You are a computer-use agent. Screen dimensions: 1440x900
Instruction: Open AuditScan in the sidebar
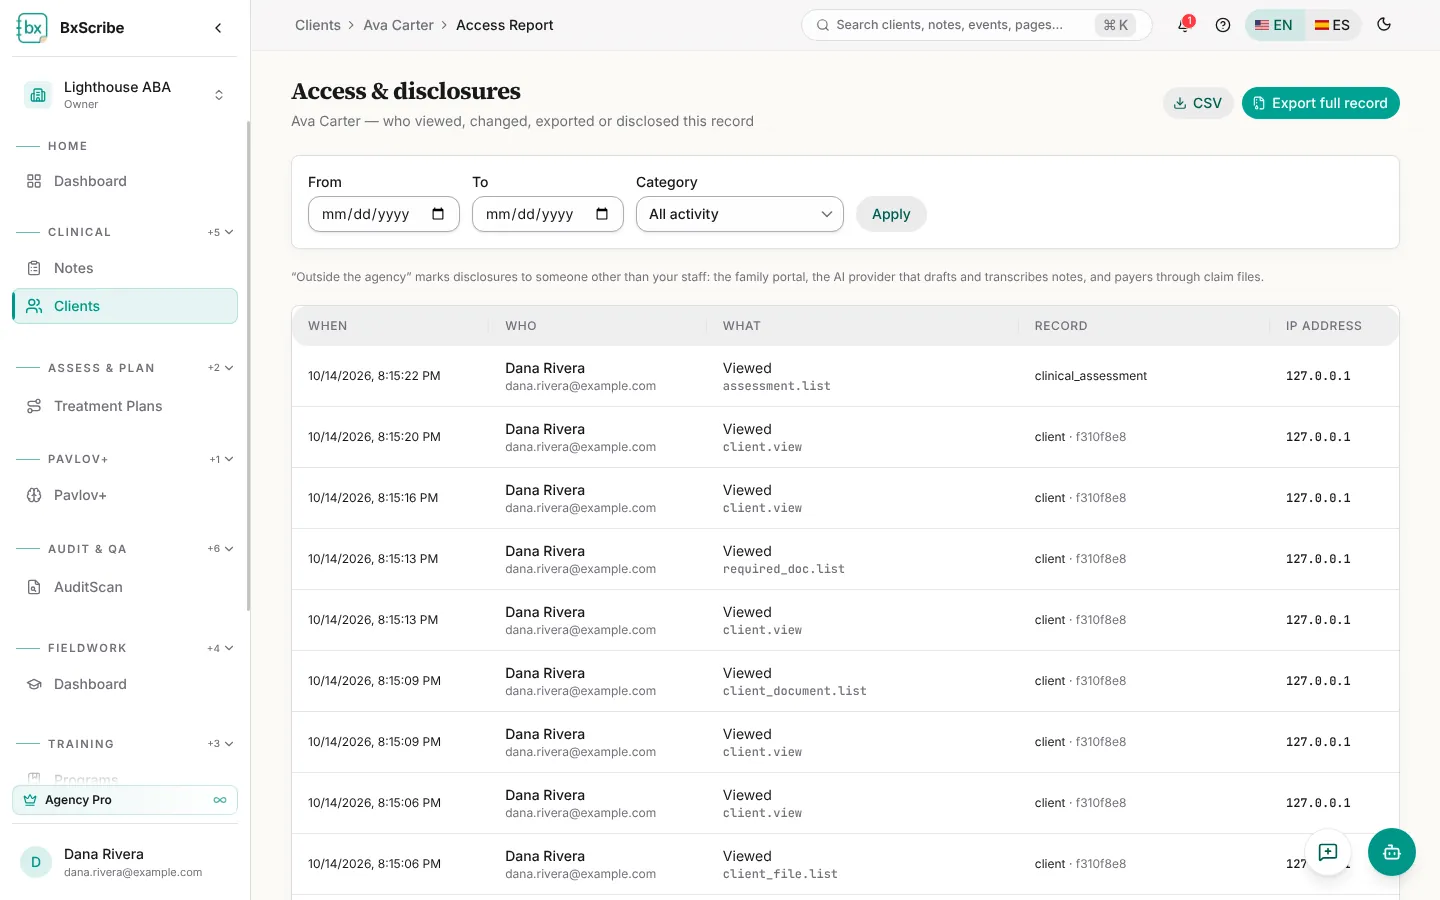click(x=125, y=587)
